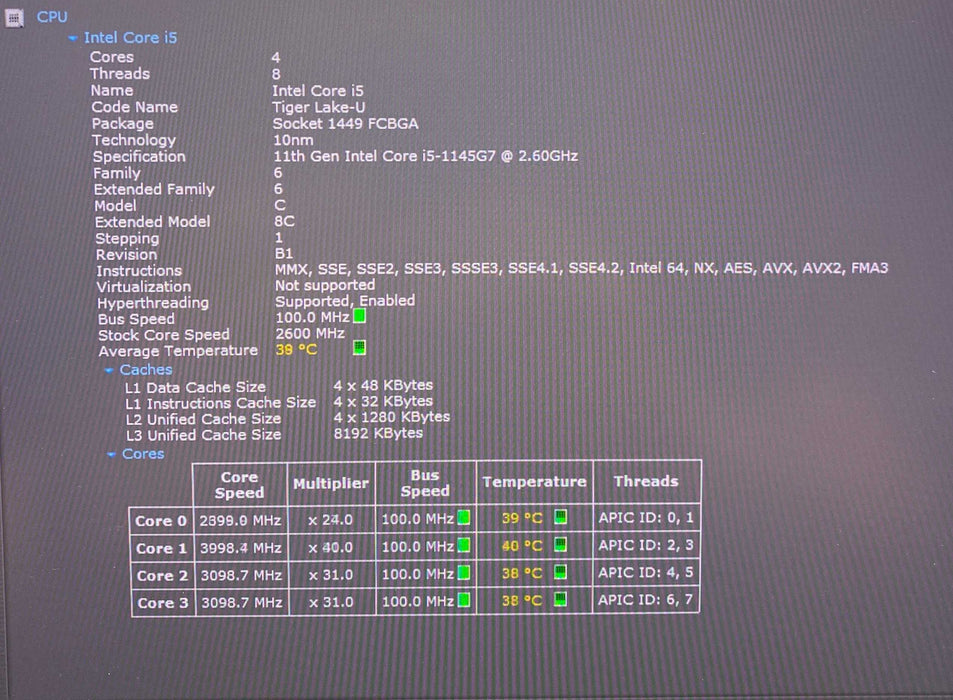Click the Not supported value
Image resolution: width=953 pixels, height=700 pixels.
pos(325,285)
